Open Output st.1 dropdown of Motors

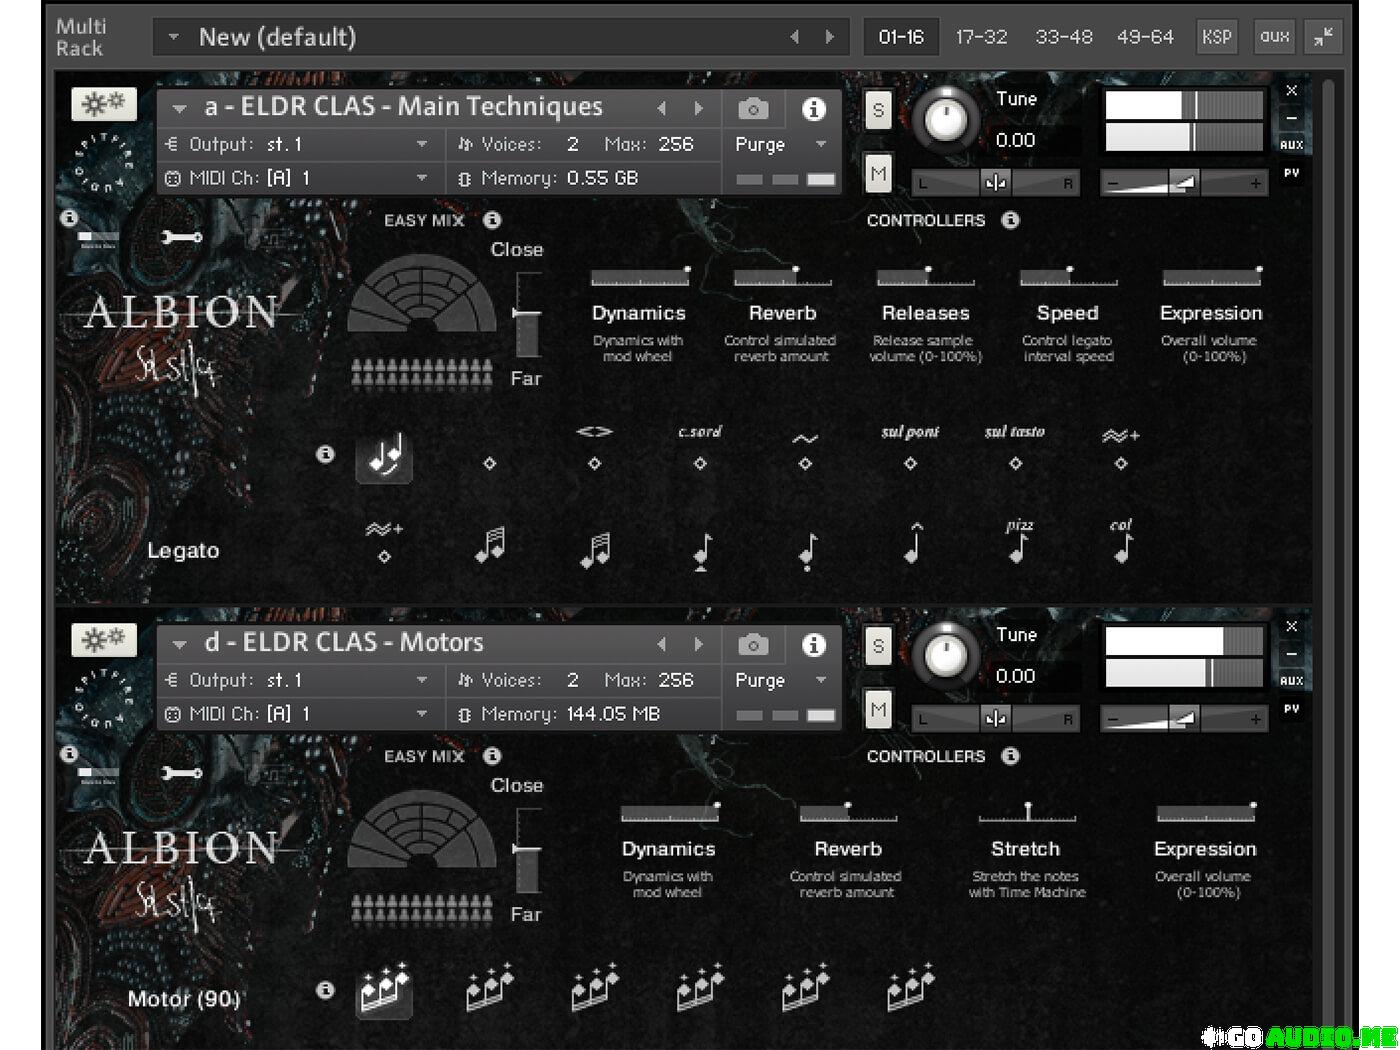coord(422,680)
